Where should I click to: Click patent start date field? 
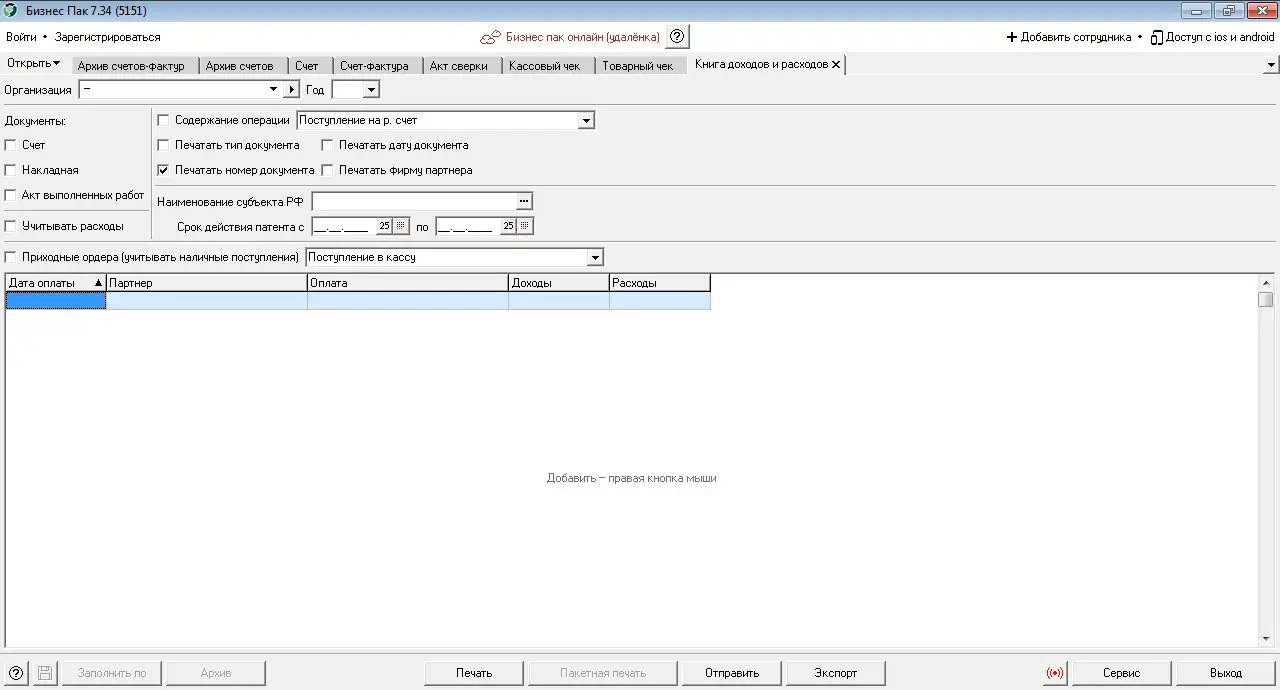(343, 226)
